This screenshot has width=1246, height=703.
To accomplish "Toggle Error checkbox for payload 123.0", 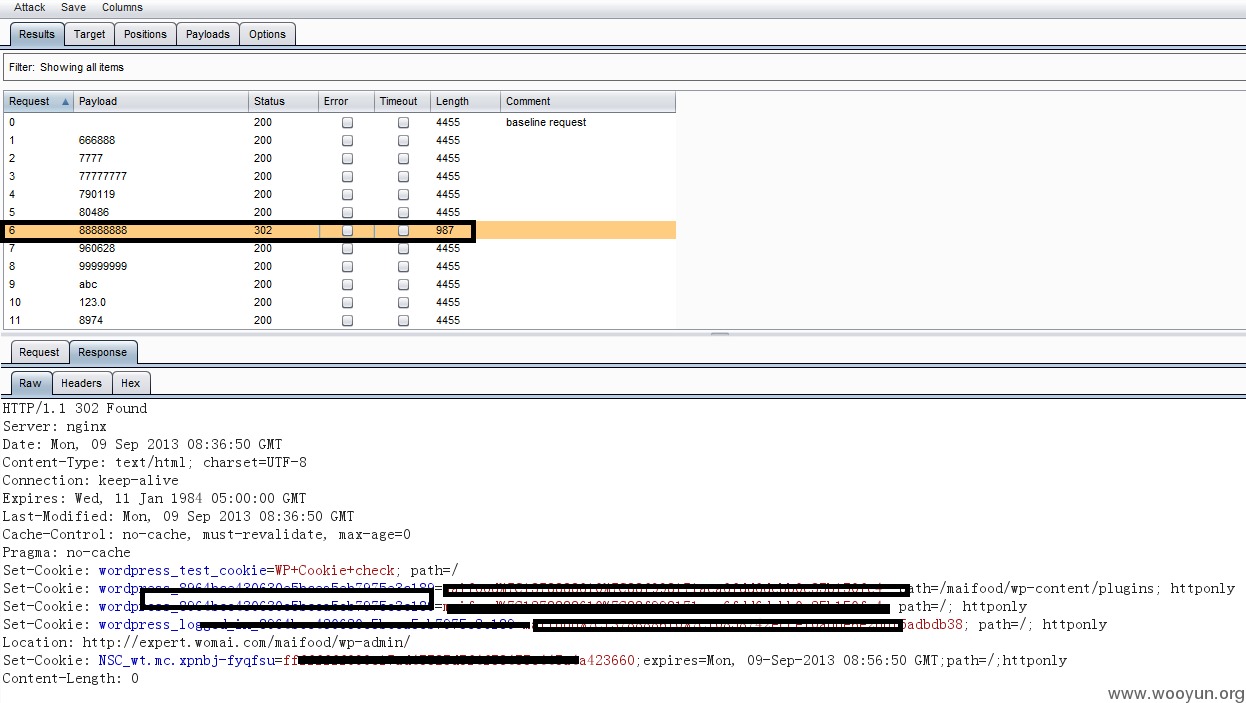I will click(x=347, y=302).
